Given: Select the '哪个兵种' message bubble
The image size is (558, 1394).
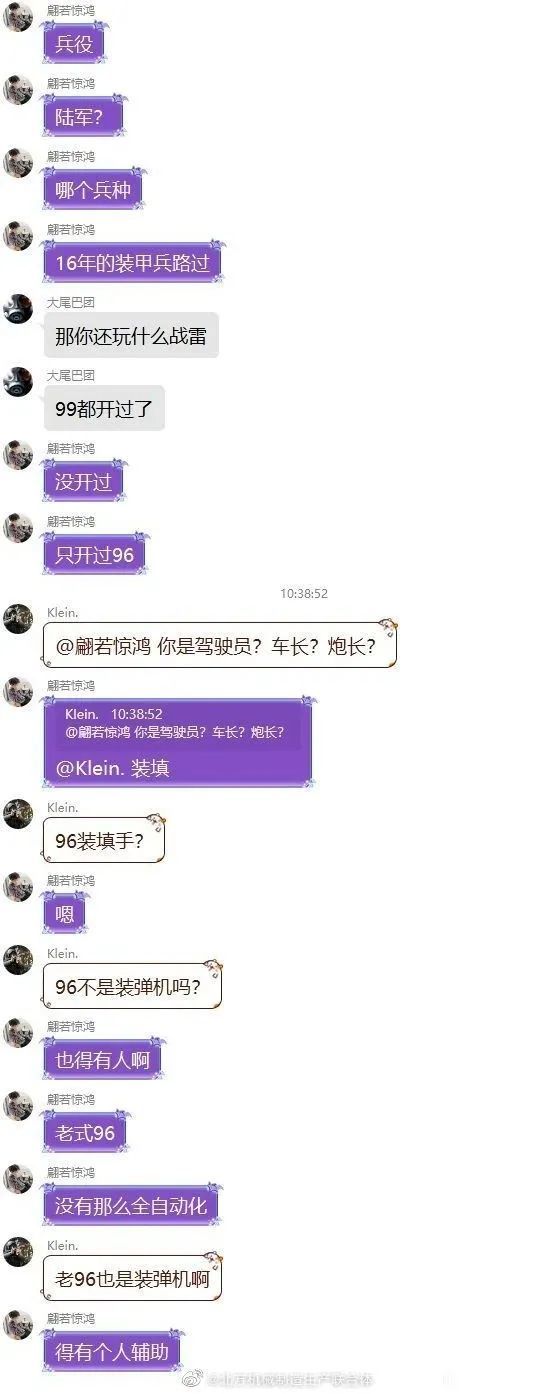Looking at the screenshot, I should pyautogui.click(x=93, y=190).
